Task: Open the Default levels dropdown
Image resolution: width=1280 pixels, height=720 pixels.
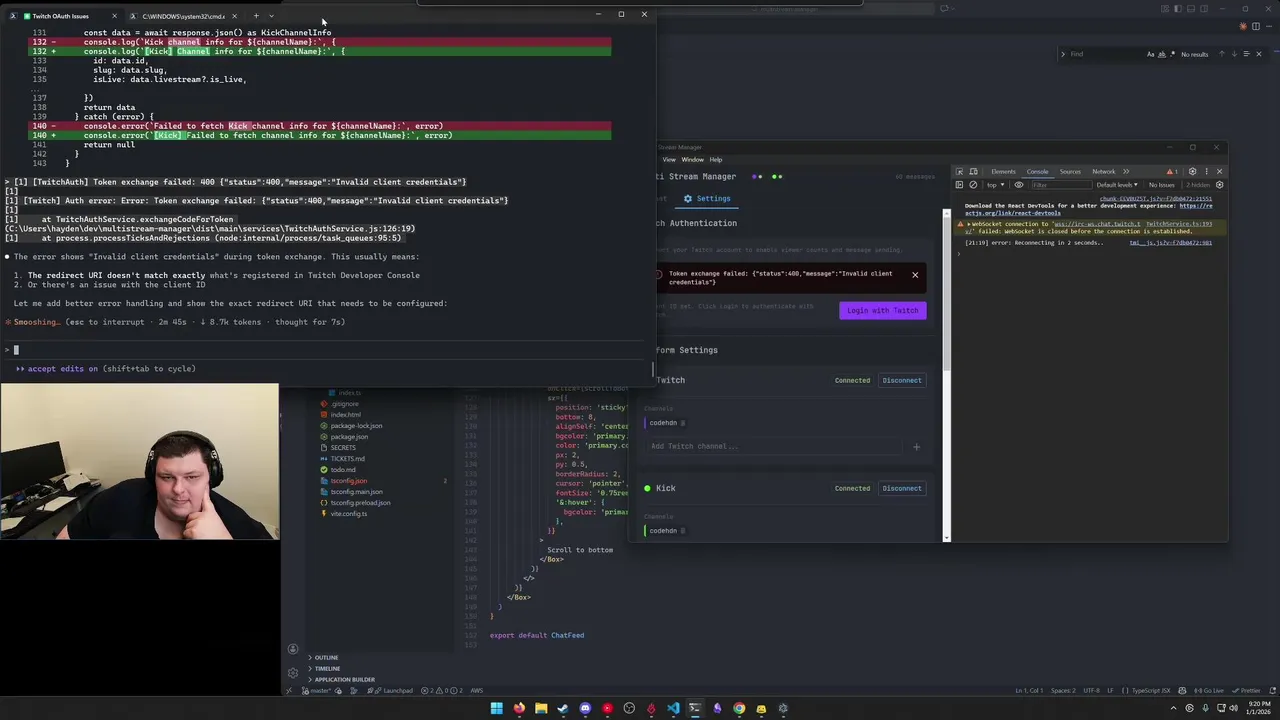Action: click(x=1116, y=185)
